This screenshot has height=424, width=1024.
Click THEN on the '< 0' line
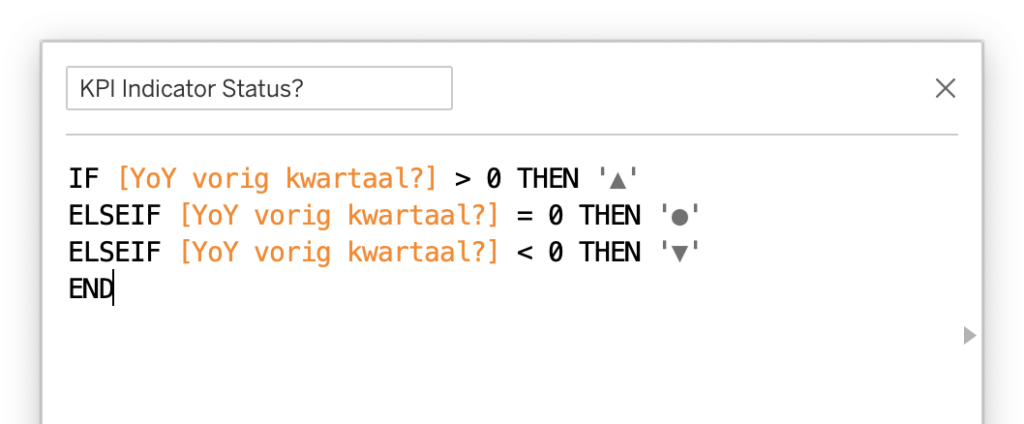[x=610, y=253]
